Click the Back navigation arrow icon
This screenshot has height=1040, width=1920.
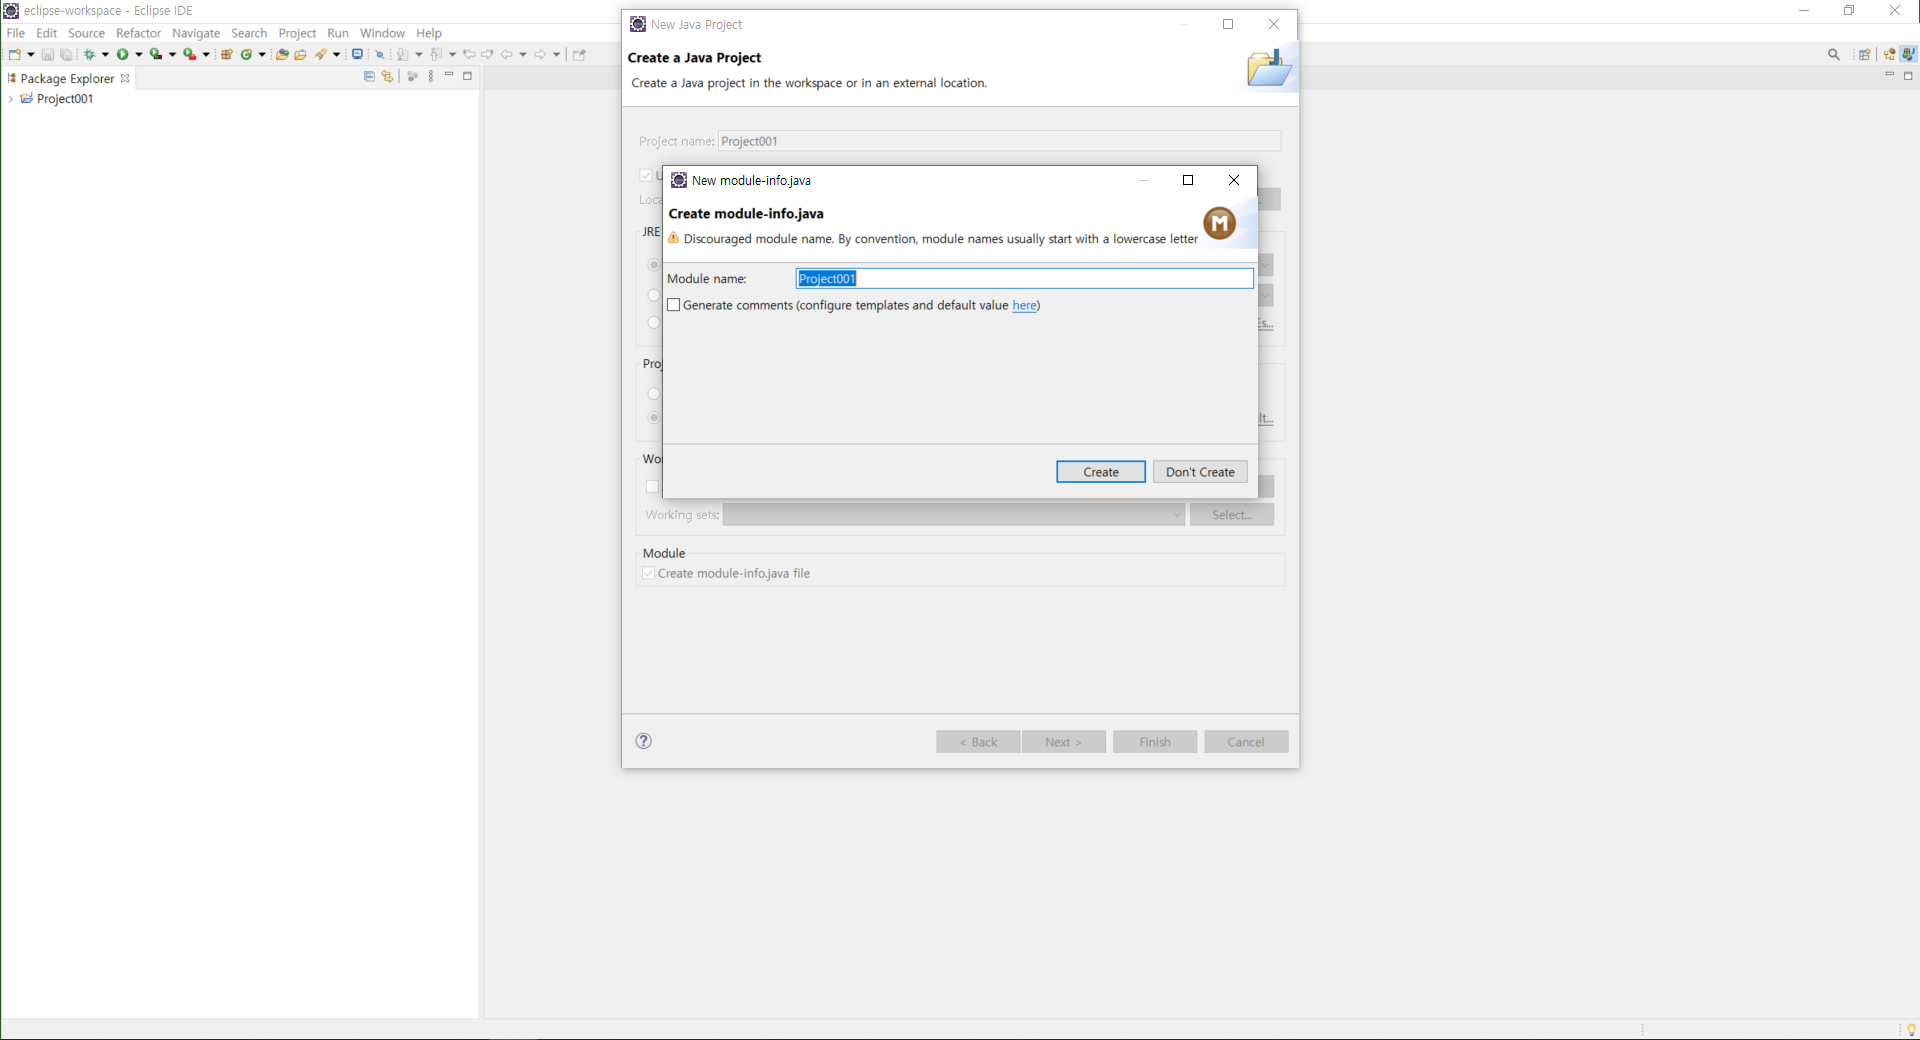507,54
